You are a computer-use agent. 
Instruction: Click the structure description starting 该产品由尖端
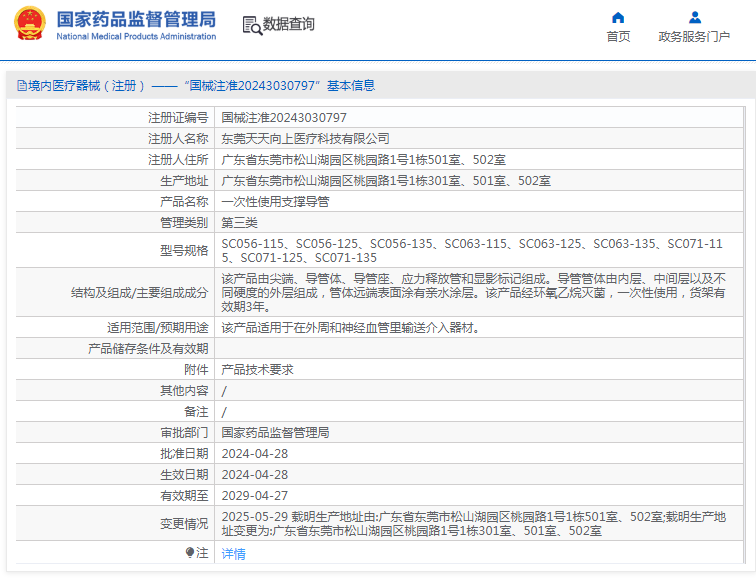(x=473, y=293)
